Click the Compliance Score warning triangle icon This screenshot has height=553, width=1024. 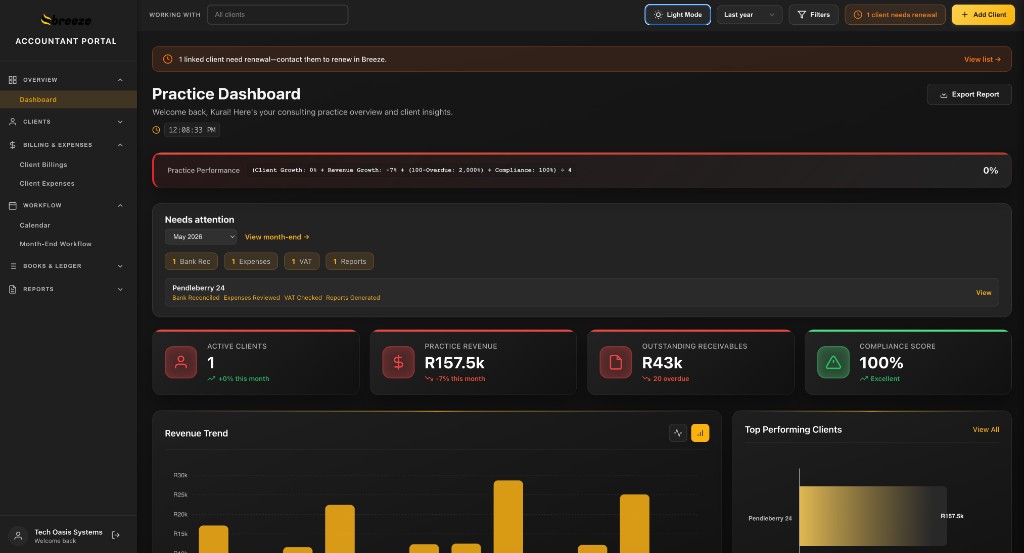pyautogui.click(x=833, y=362)
